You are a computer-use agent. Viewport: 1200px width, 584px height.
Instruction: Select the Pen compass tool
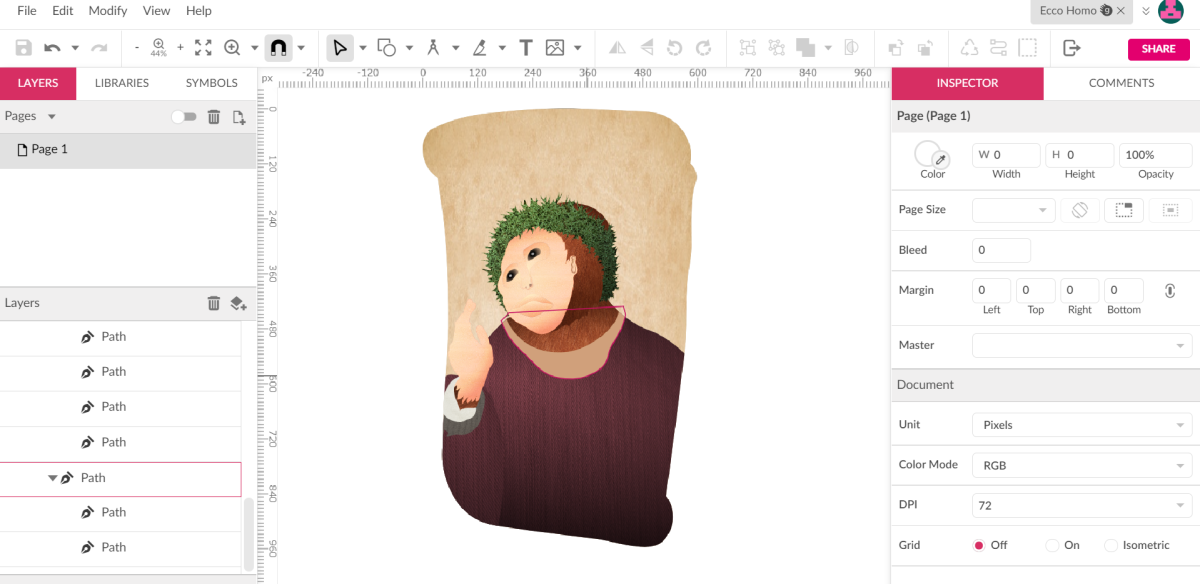pyautogui.click(x=433, y=47)
